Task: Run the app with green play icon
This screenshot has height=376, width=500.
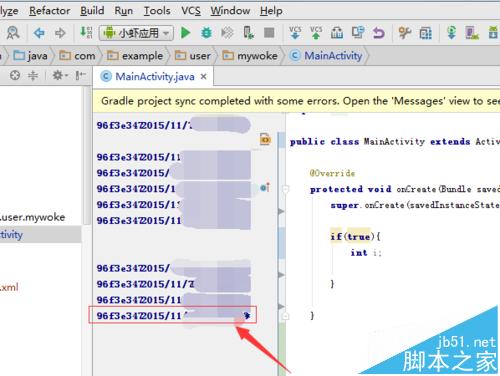Action: [185, 33]
